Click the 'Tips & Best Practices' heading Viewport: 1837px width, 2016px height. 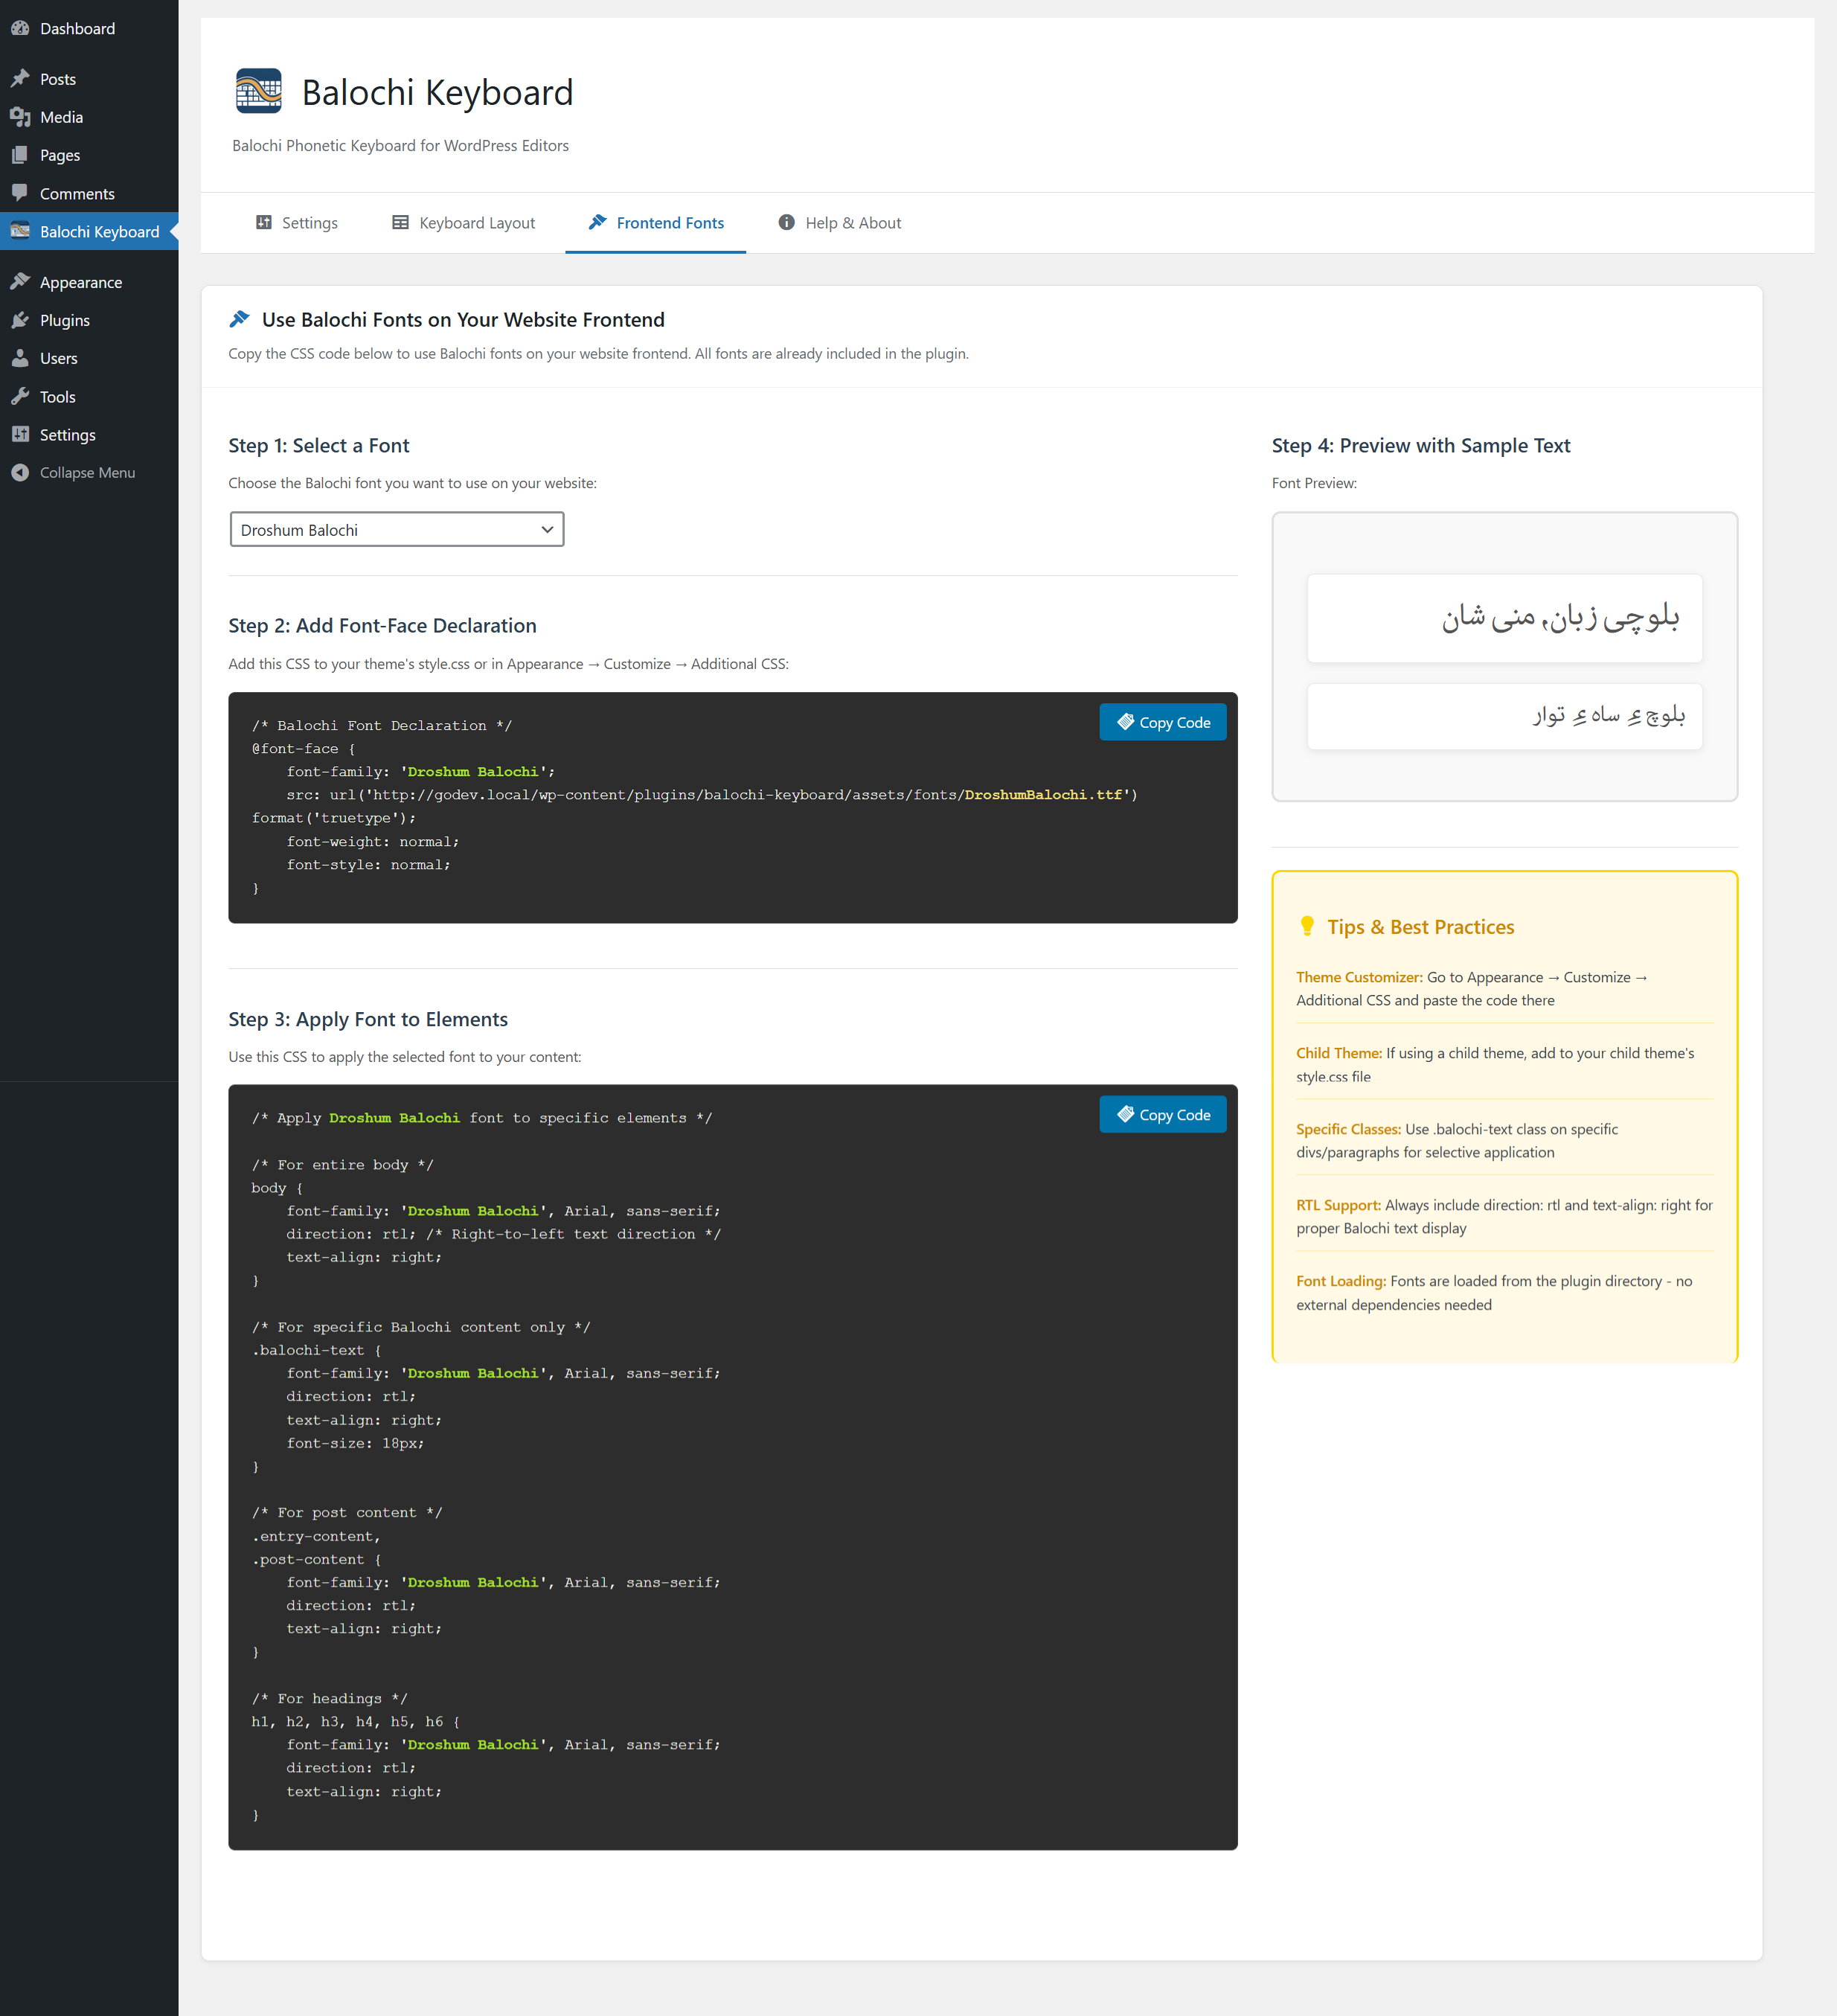[x=1421, y=926]
